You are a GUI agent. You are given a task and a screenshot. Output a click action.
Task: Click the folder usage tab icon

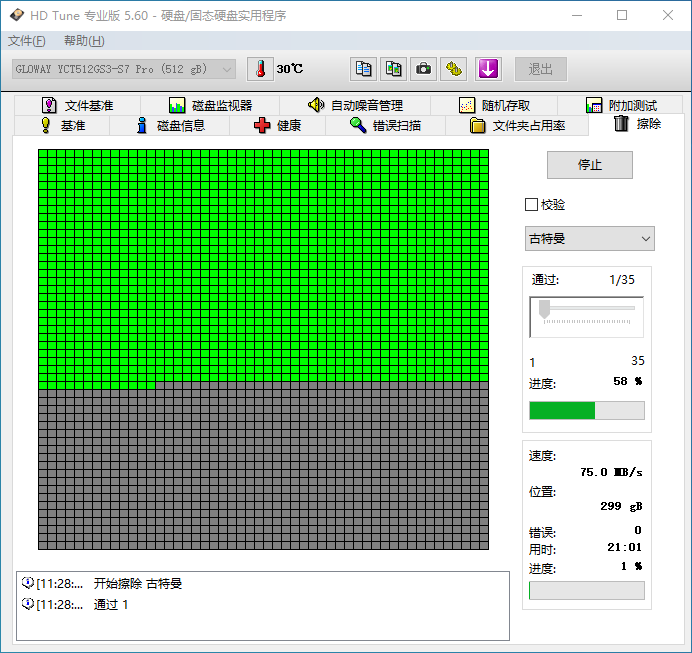pyautogui.click(x=478, y=125)
